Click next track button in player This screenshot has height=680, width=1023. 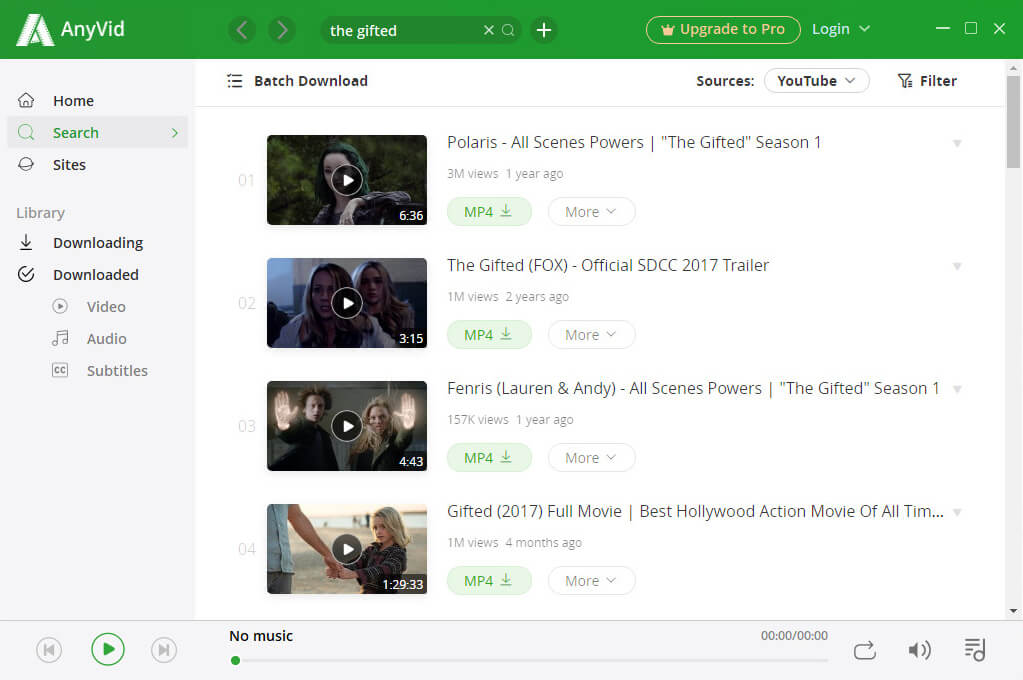click(164, 650)
